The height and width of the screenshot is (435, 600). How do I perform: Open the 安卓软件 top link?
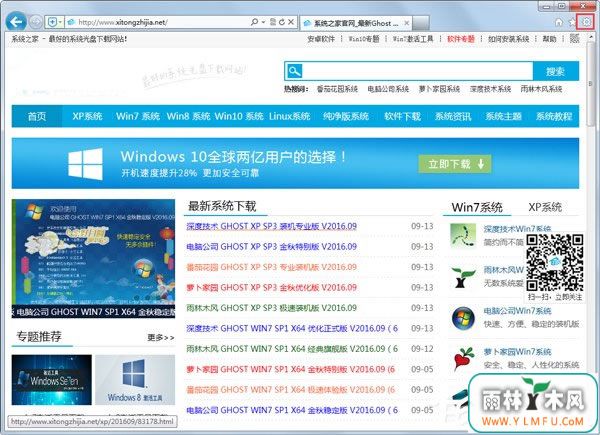tap(321, 39)
